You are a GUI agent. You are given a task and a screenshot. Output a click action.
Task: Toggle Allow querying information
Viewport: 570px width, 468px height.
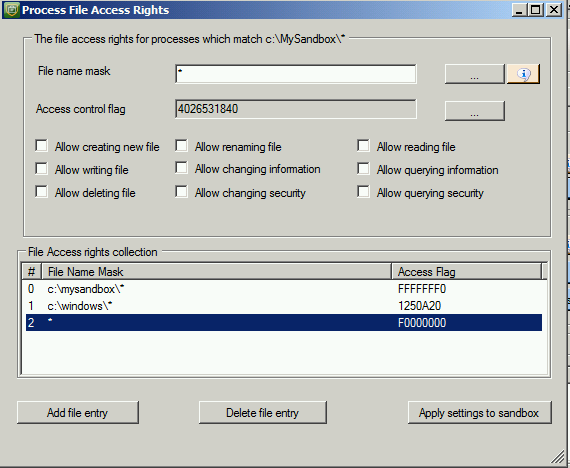(363, 169)
